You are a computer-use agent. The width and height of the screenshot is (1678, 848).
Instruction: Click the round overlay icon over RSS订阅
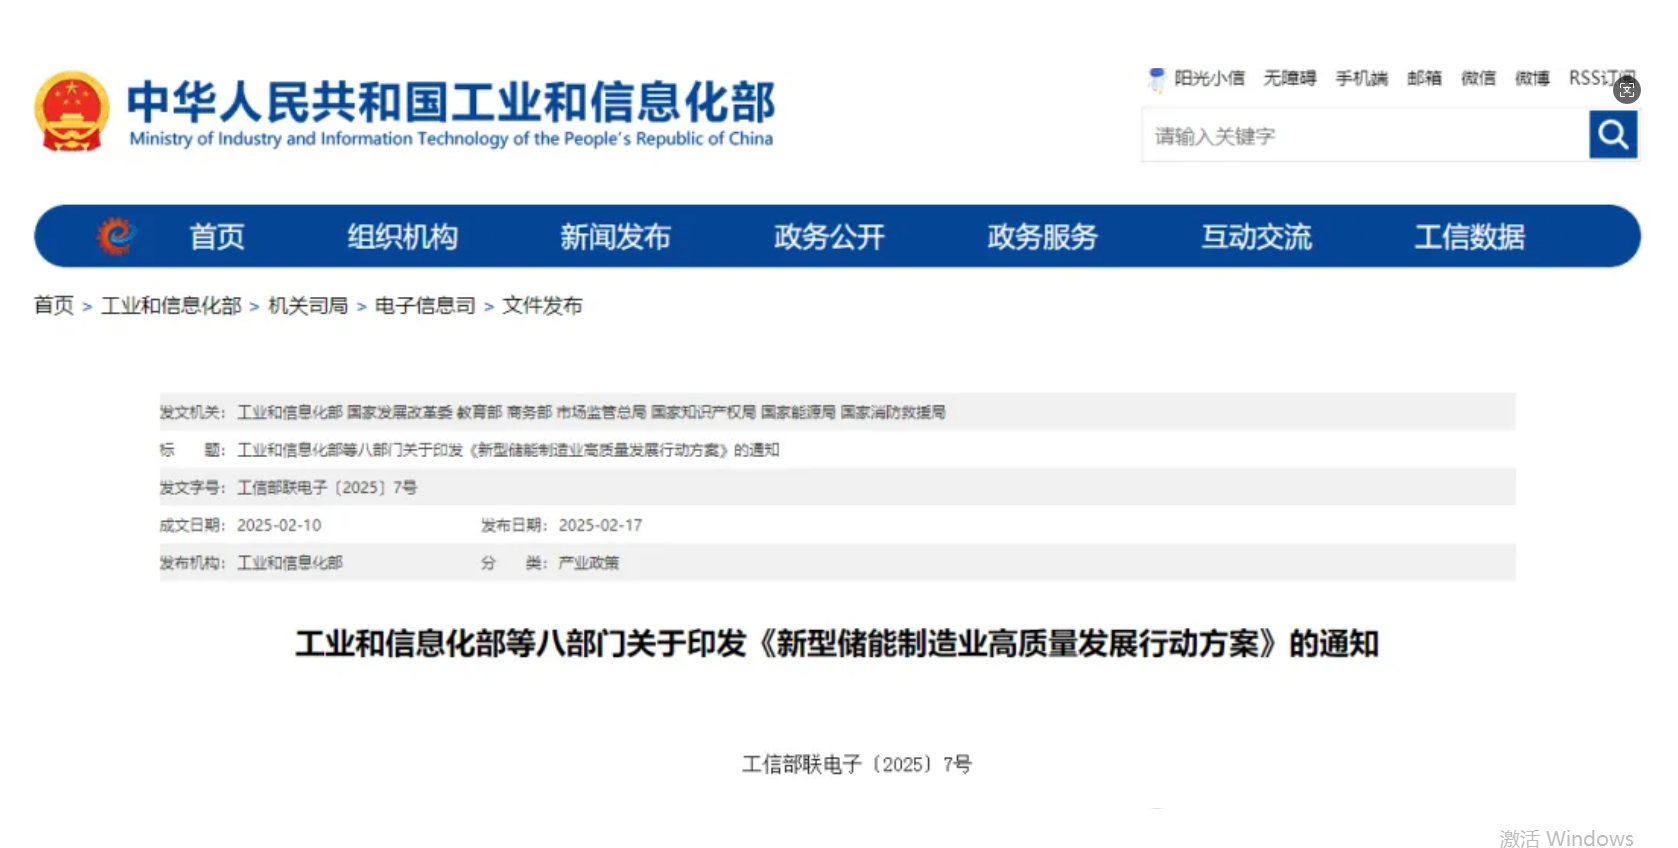coord(1627,90)
